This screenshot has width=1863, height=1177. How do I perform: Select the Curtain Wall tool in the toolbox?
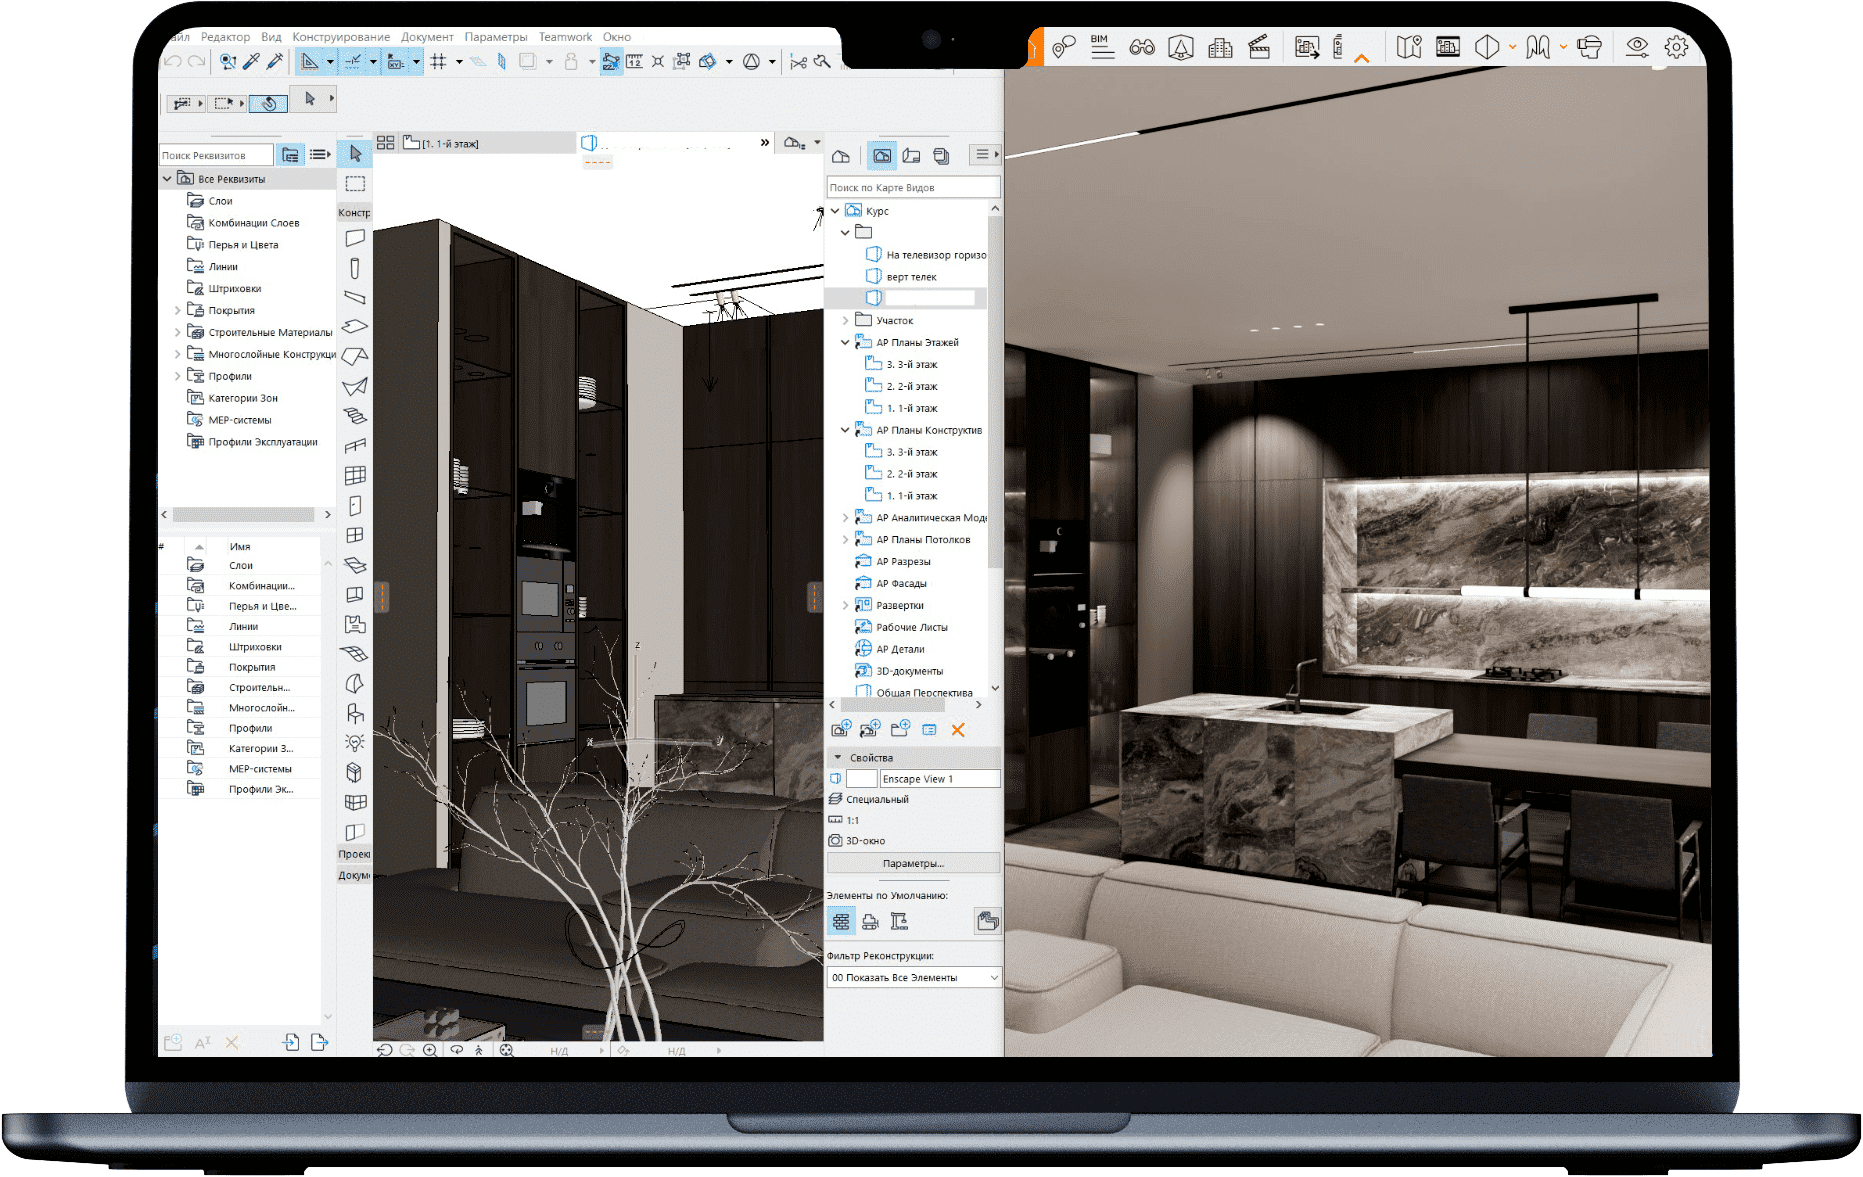(x=355, y=475)
